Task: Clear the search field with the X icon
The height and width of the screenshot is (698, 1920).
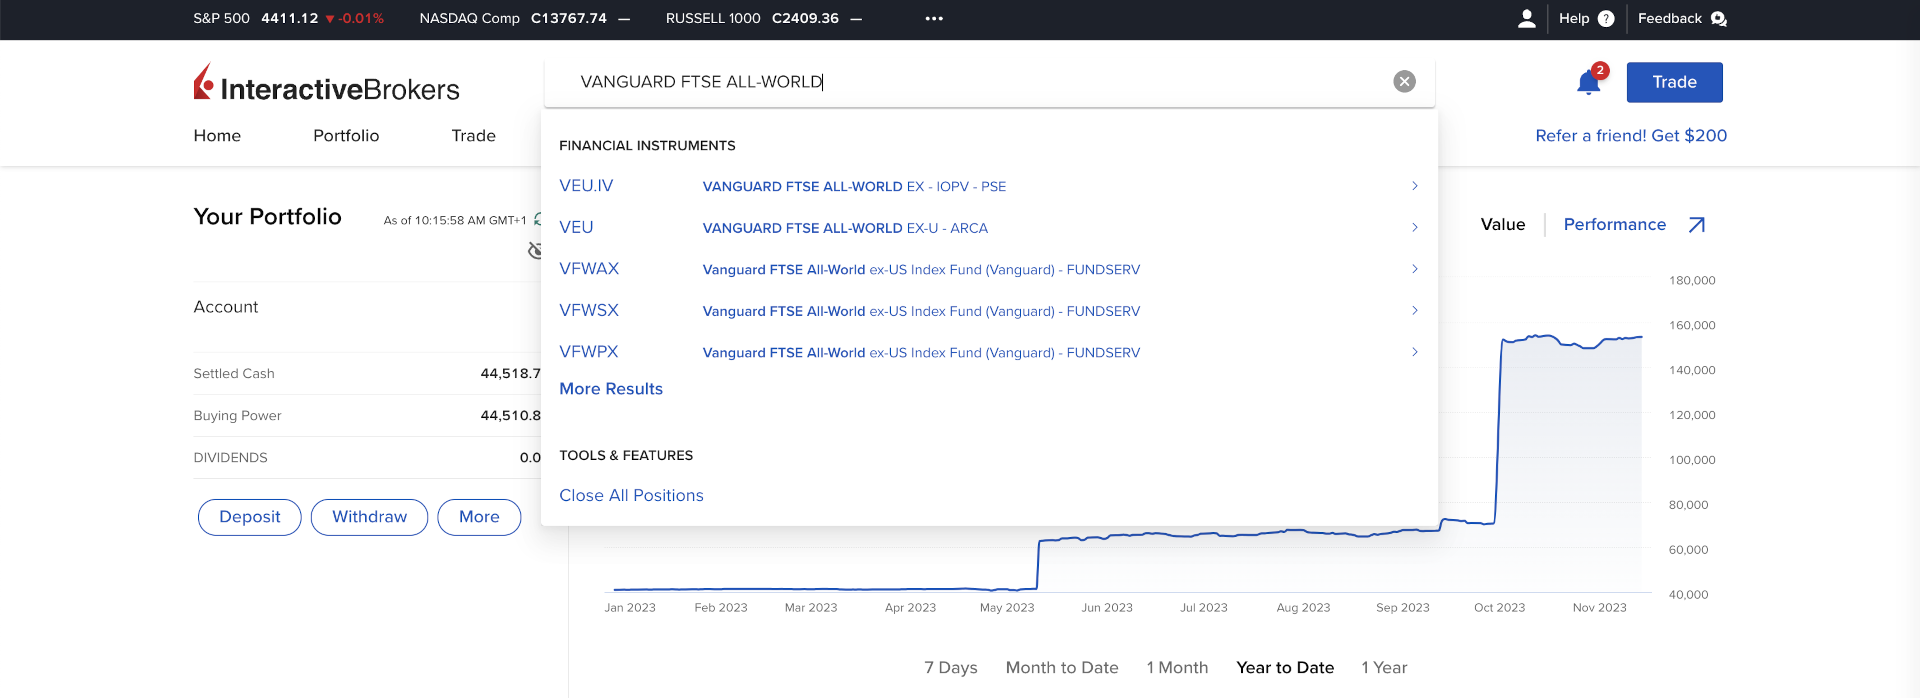Action: 1404,82
